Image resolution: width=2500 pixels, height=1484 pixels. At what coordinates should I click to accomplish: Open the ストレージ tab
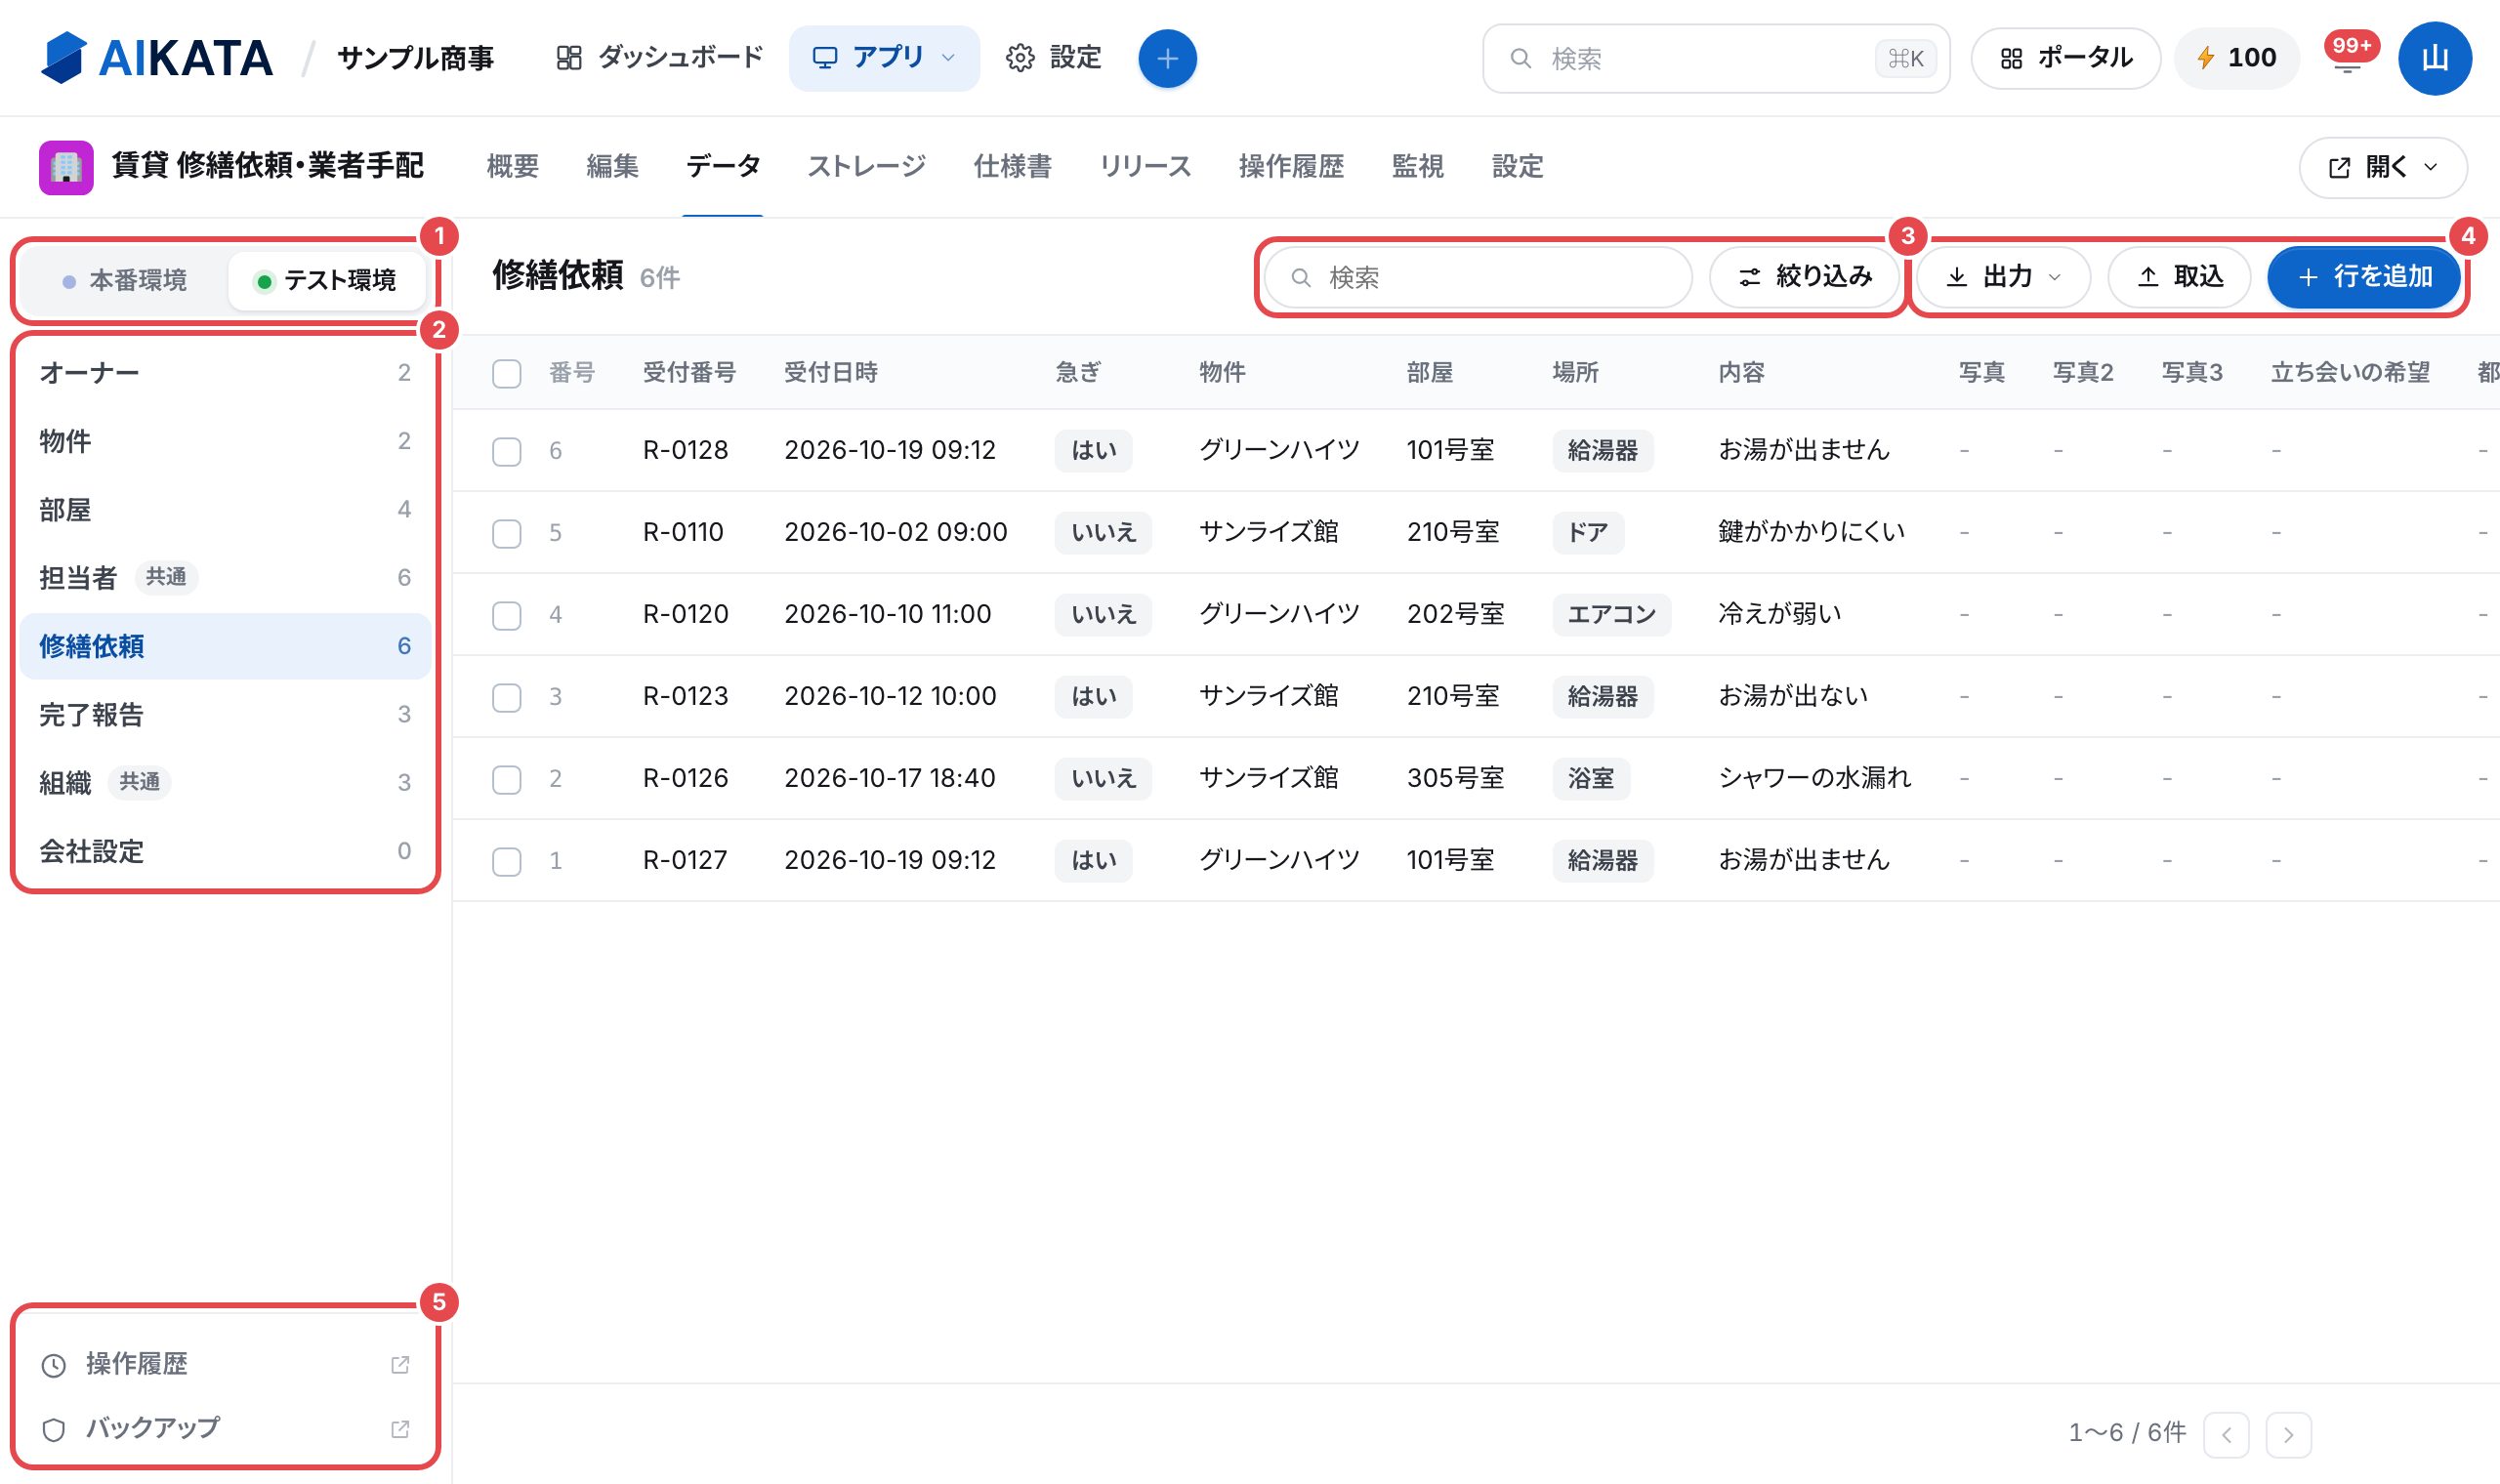[866, 166]
